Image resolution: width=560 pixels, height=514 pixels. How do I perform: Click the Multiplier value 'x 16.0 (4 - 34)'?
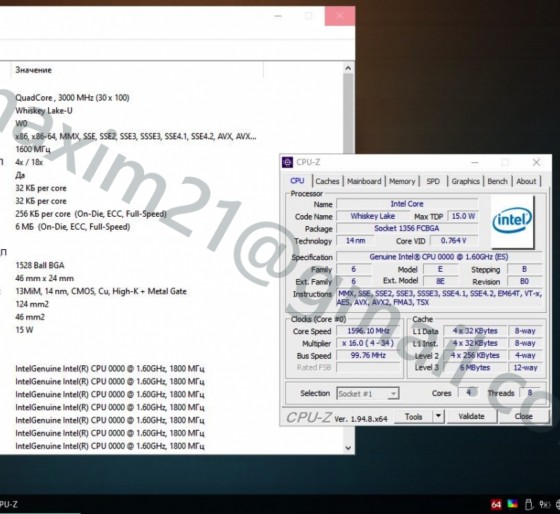pos(368,343)
